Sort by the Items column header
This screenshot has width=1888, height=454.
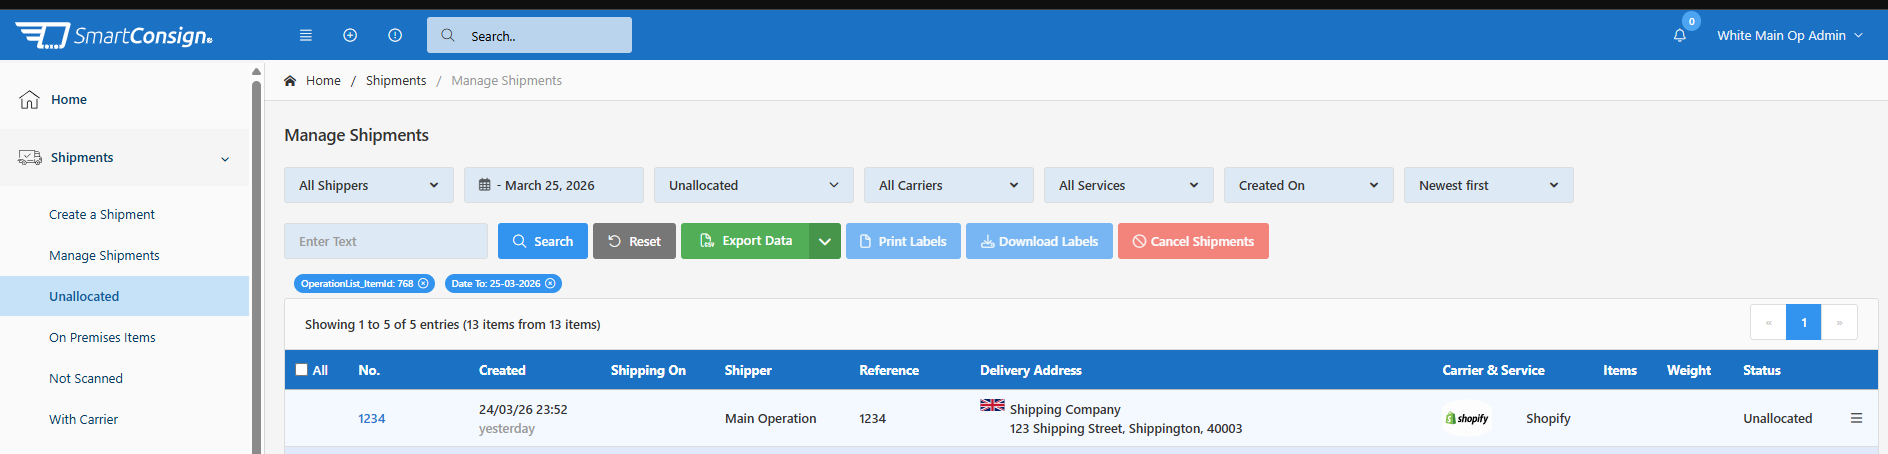click(x=1620, y=370)
